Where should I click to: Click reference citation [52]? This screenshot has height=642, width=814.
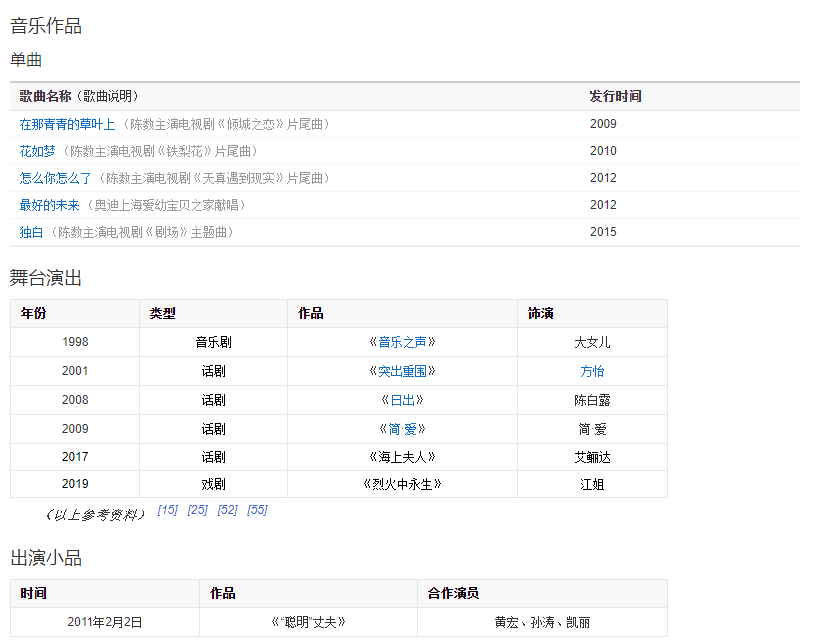coord(227,510)
